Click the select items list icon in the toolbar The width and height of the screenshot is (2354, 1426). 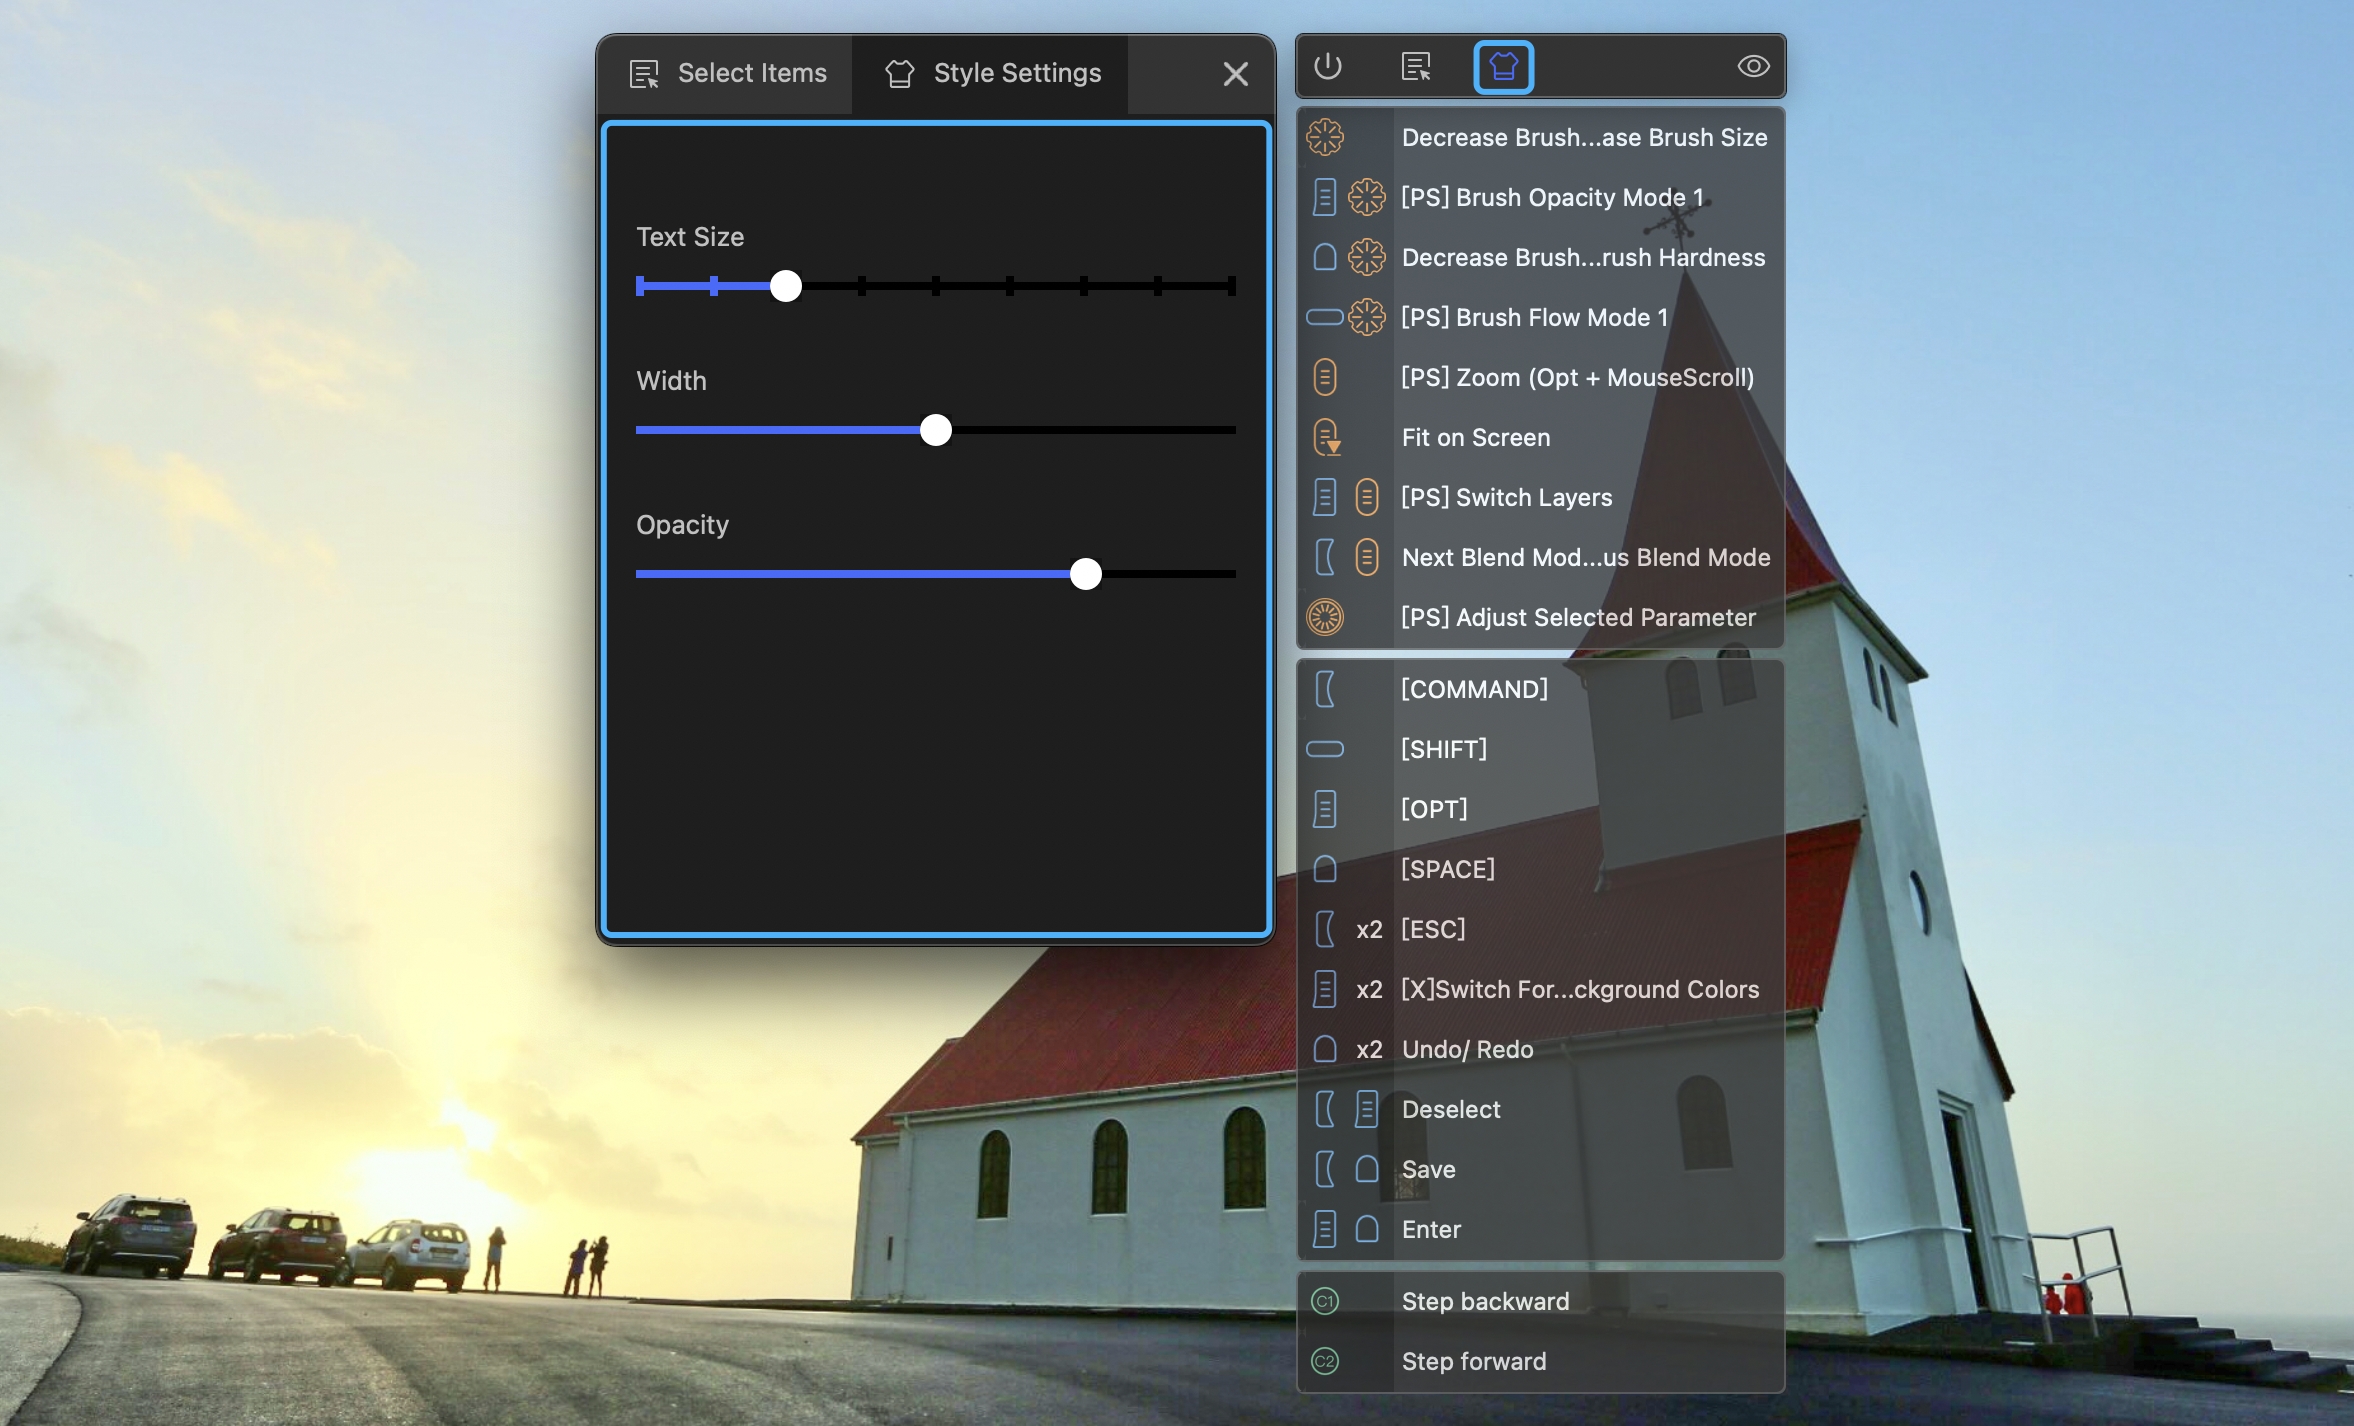click(1415, 66)
